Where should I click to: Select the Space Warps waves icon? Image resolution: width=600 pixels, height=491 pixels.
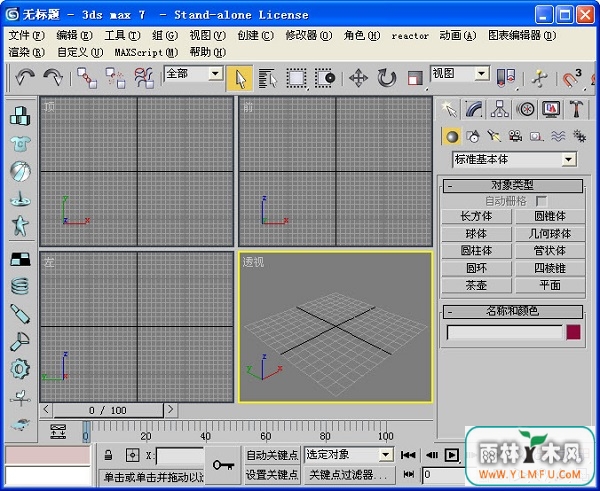coord(558,136)
